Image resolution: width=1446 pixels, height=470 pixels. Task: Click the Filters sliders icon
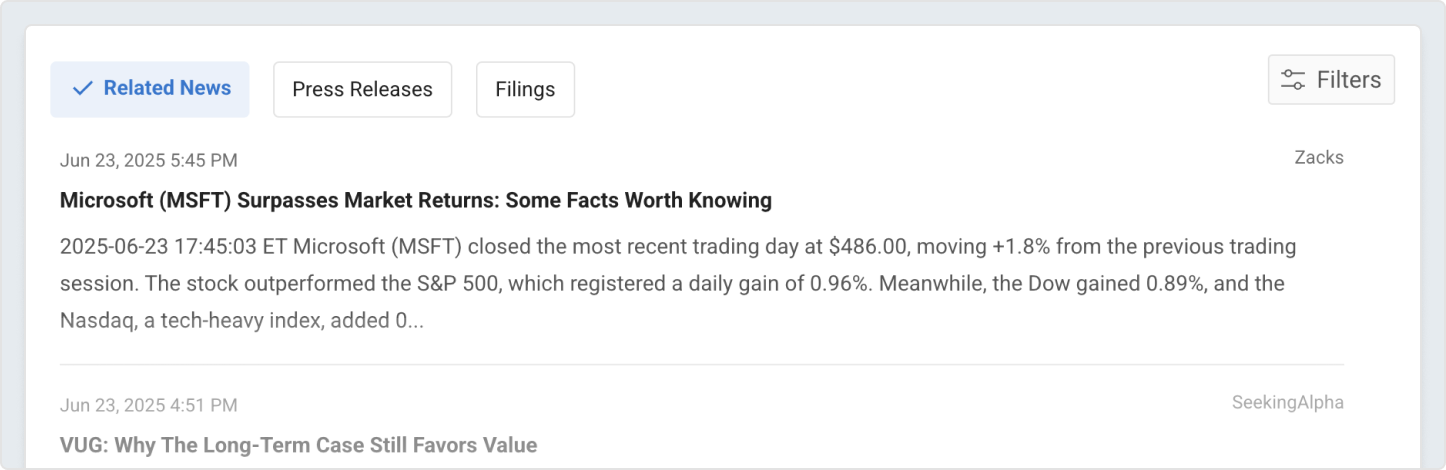point(1293,80)
